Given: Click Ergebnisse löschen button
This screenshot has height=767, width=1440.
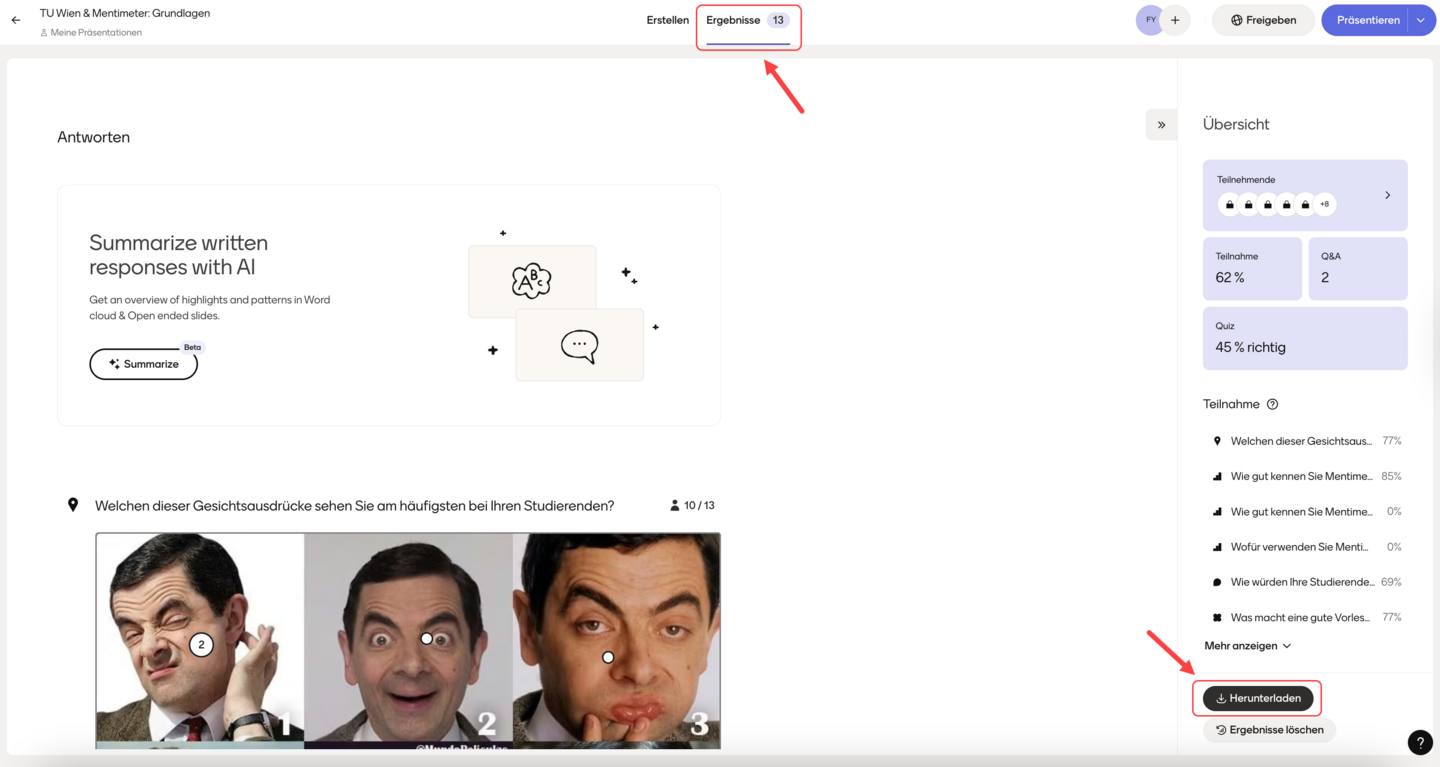Looking at the screenshot, I should point(1269,730).
